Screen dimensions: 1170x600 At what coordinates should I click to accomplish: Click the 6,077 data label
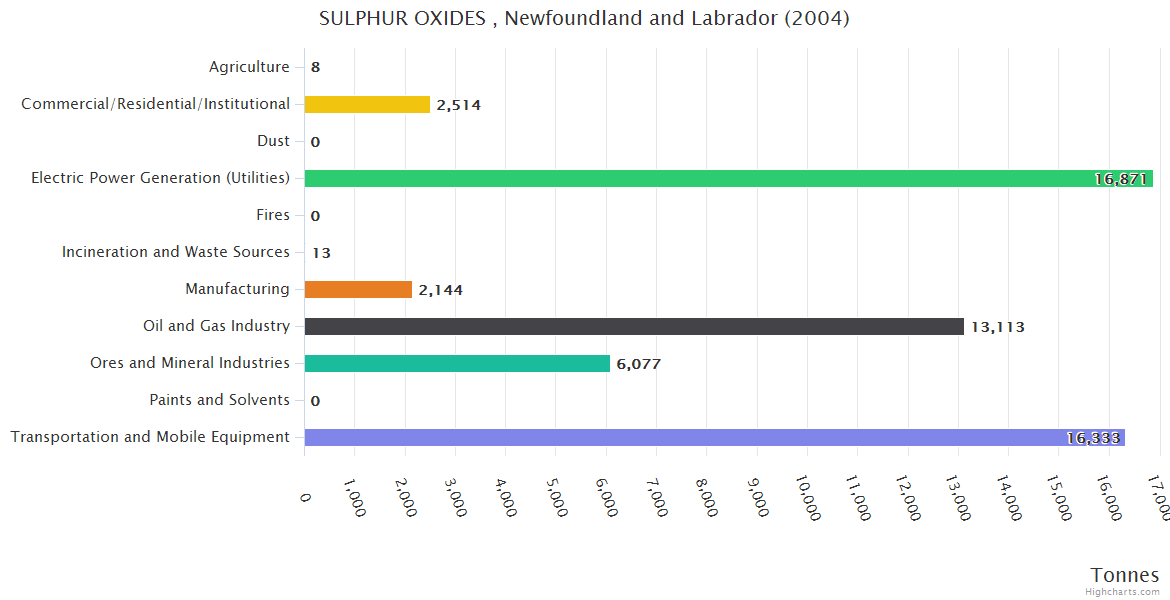pyautogui.click(x=638, y=364)
